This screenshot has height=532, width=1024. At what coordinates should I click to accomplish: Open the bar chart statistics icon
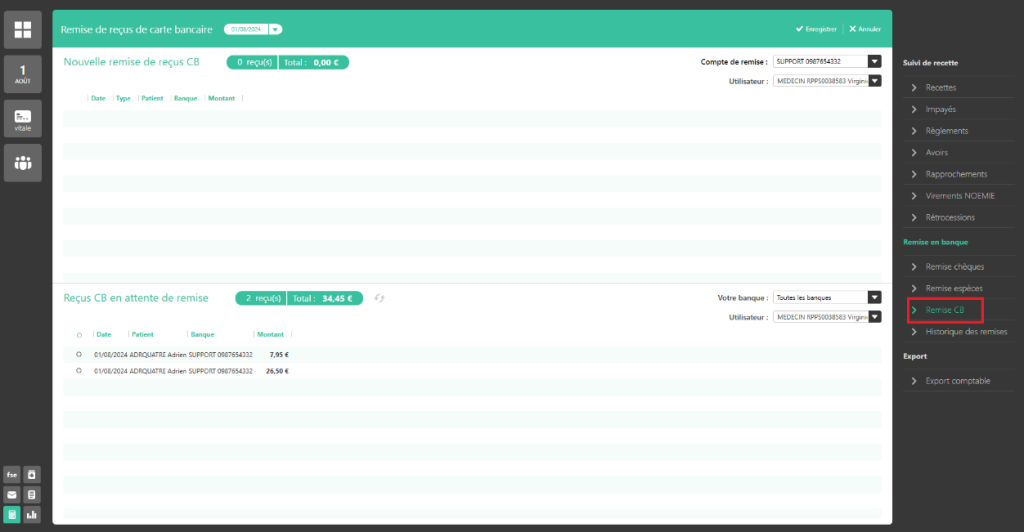(x=32, y=514)
